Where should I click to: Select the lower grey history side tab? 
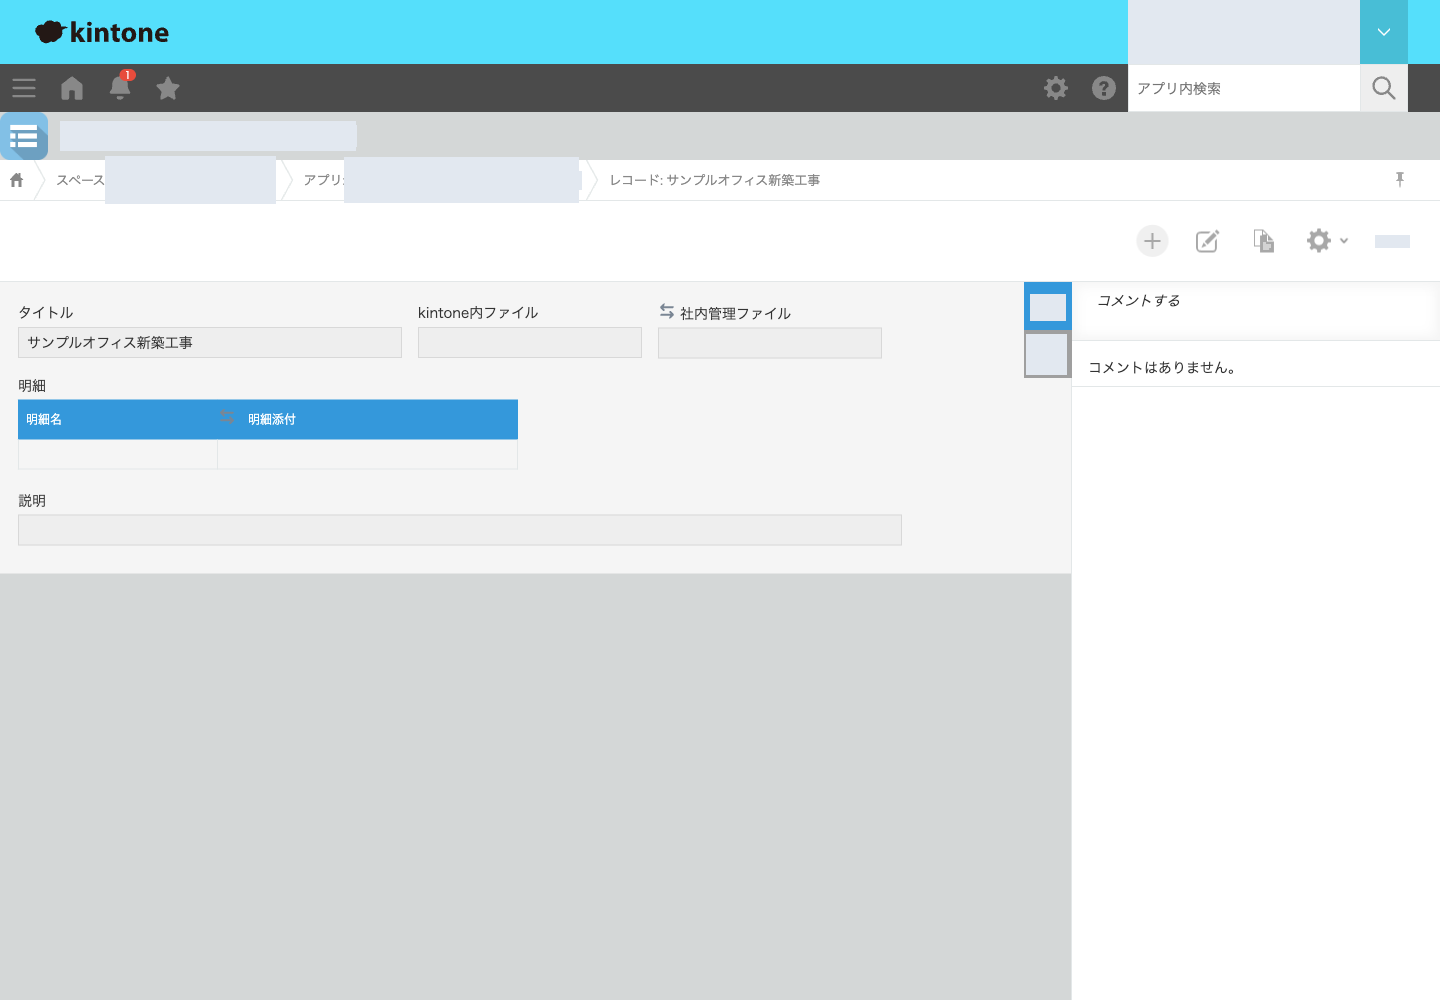tap(1048, 354)
